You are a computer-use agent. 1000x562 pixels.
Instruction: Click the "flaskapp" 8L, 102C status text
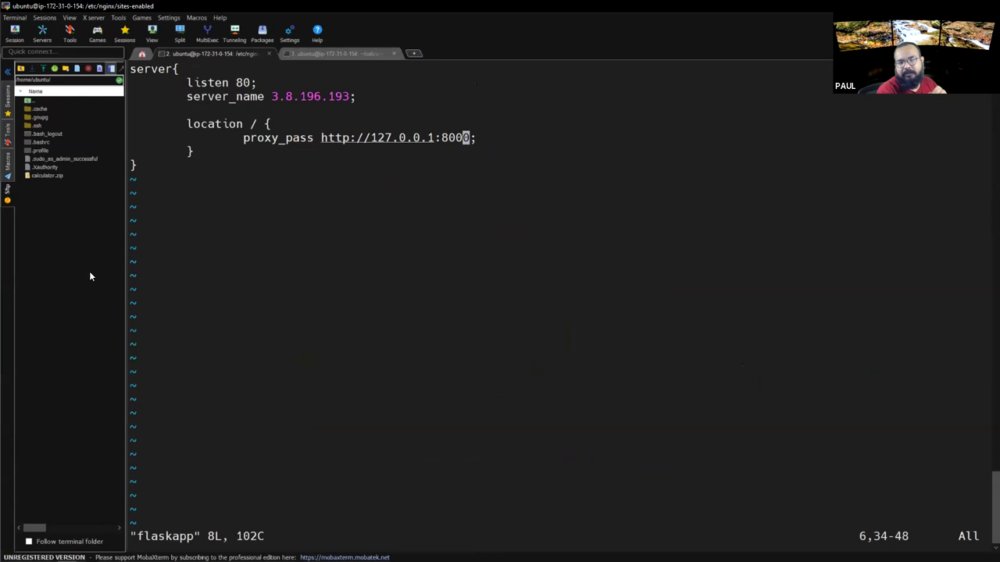tap(197, 536)
